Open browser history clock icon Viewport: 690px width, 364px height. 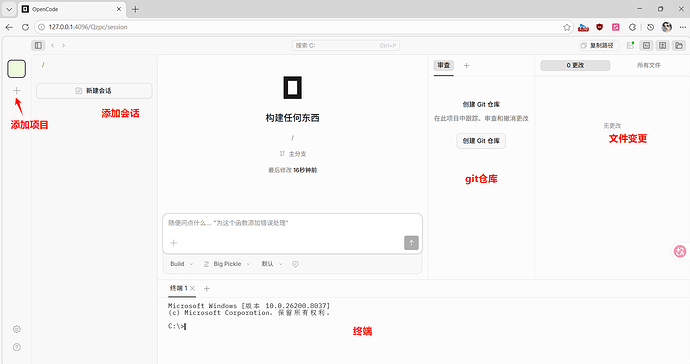tap(650, 27)
